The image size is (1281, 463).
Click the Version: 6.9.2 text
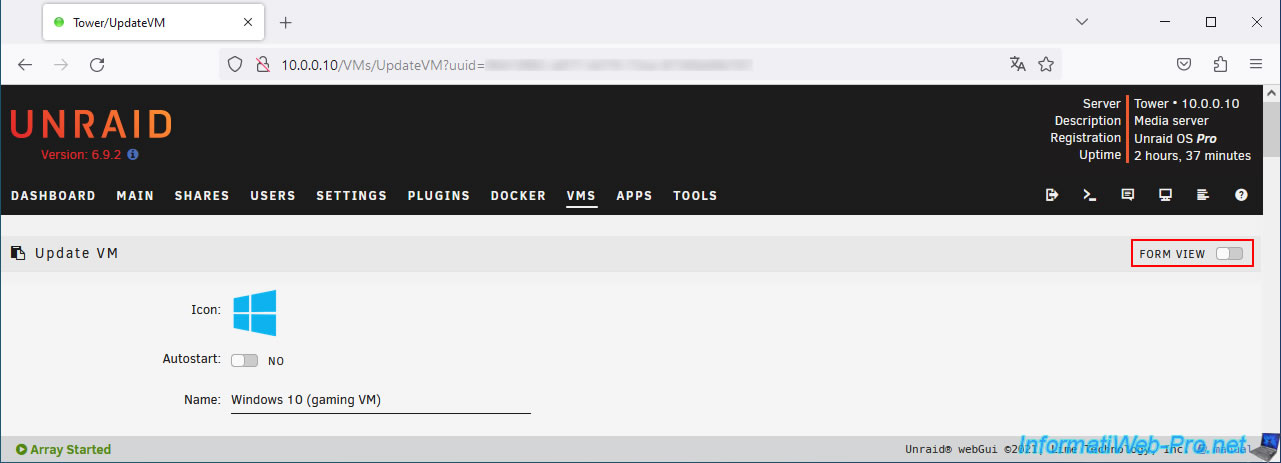pyautogui.click(x=82, y=155)
